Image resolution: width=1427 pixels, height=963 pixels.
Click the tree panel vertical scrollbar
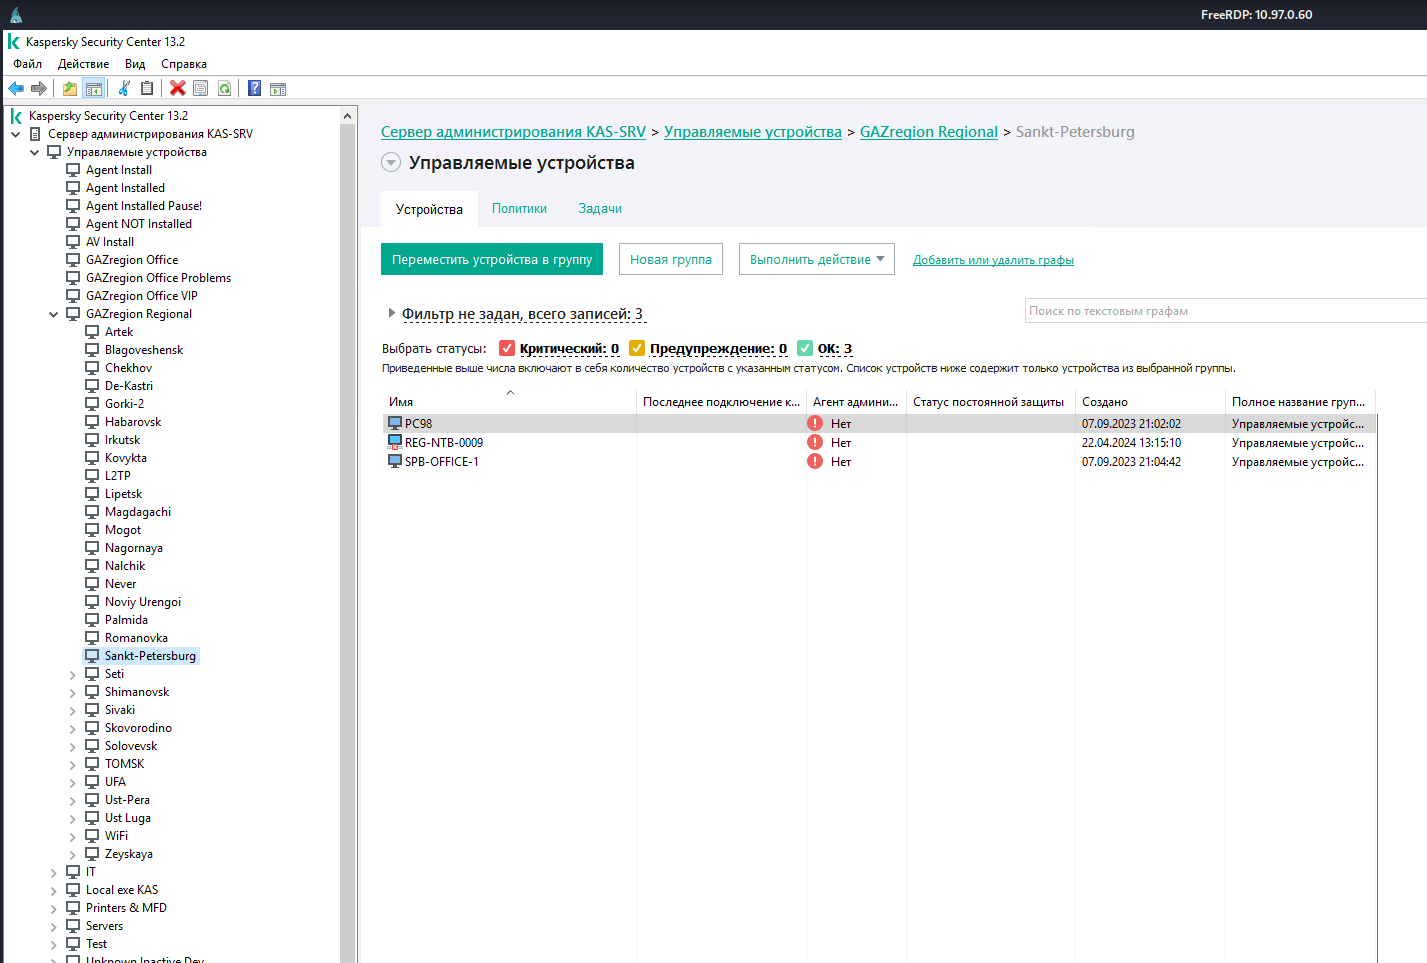pos(348,500)
